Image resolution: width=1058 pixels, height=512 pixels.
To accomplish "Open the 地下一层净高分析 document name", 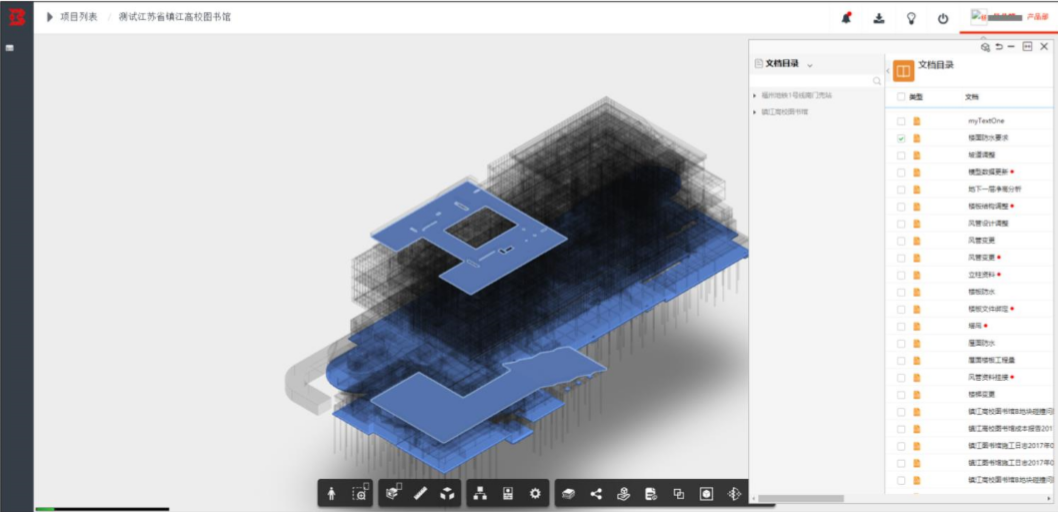I will (995, 190).
